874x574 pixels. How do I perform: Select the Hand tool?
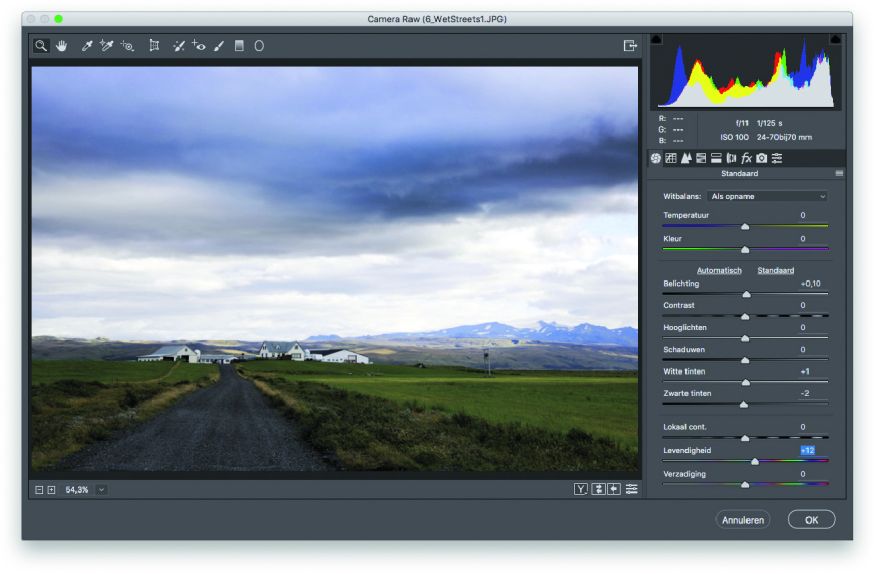[61, 46]
